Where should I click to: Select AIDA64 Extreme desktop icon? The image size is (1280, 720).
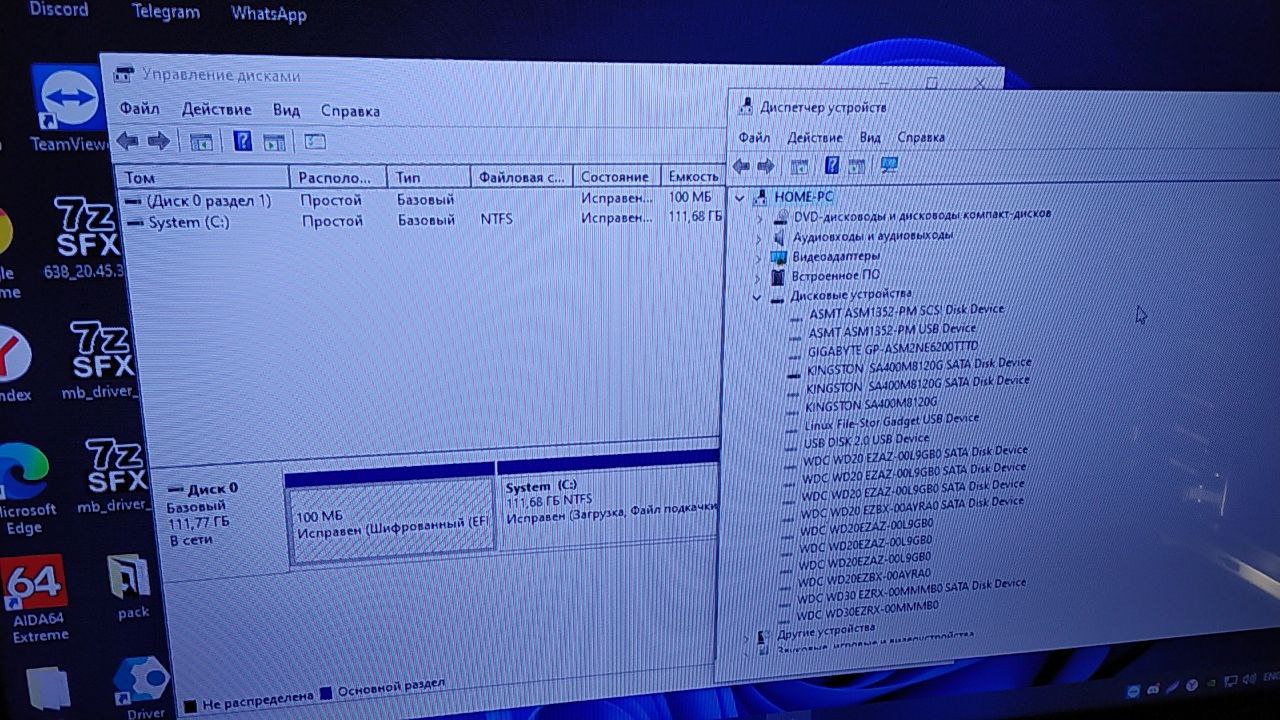coord(35,600)
